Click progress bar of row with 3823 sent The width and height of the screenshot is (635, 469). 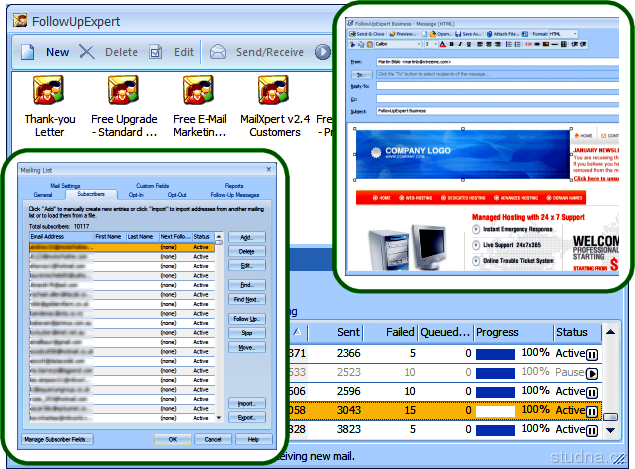pyautogui.click(x=495, y=430)
